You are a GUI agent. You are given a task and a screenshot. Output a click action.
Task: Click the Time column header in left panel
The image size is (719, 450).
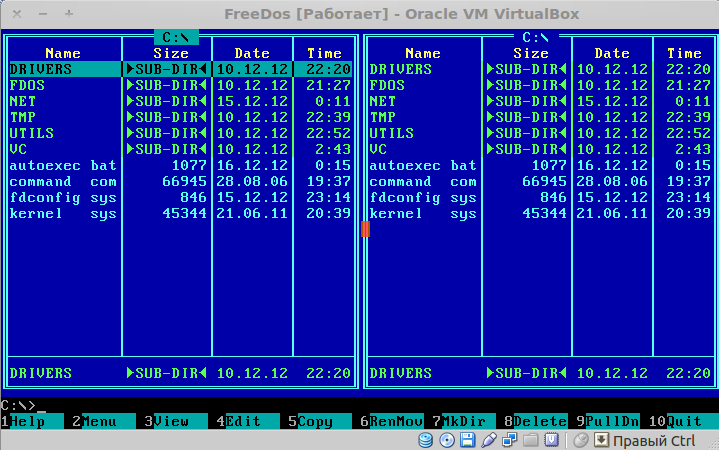pos(324,53)
